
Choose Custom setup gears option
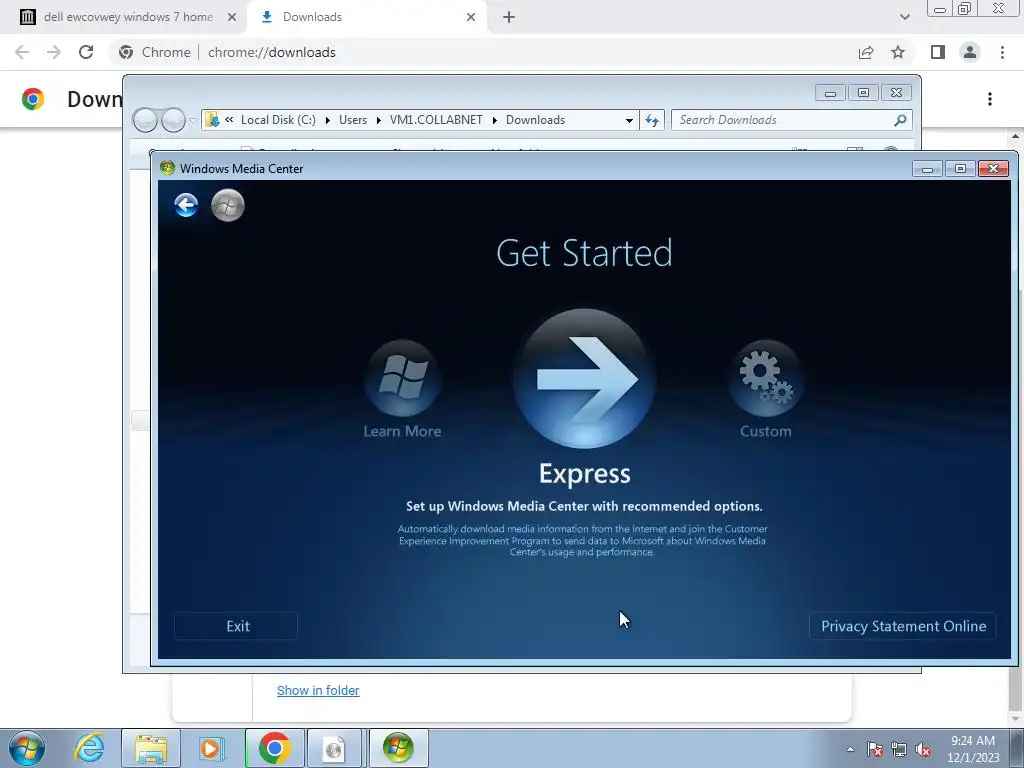(765, 378)
